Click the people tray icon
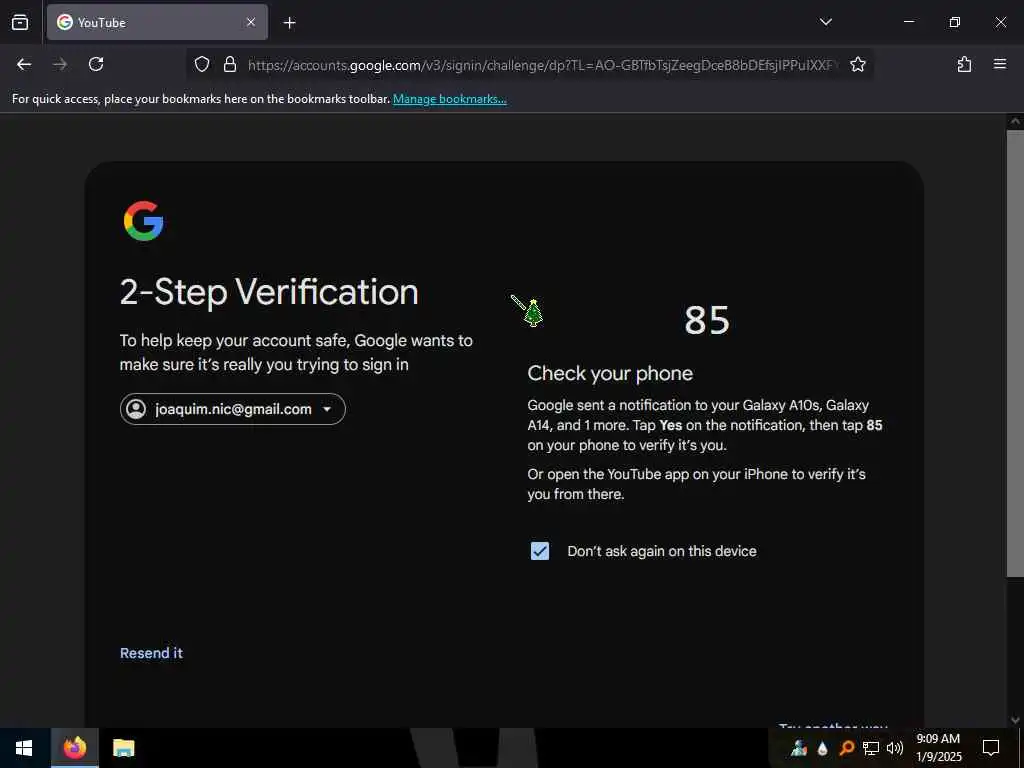 pos(799,748)
